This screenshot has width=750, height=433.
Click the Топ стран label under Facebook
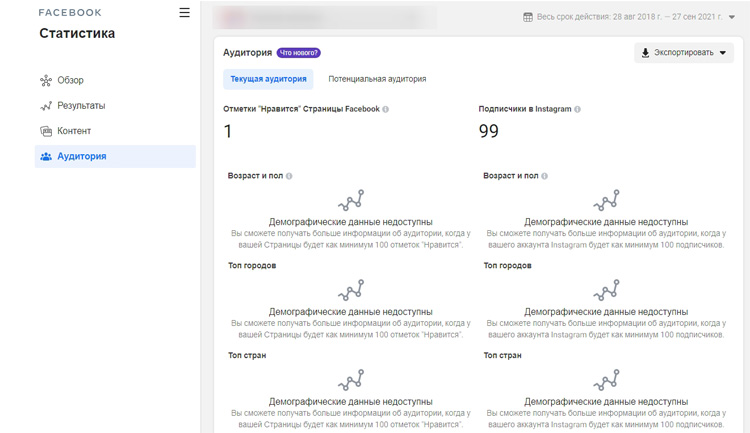pos(247,355)
